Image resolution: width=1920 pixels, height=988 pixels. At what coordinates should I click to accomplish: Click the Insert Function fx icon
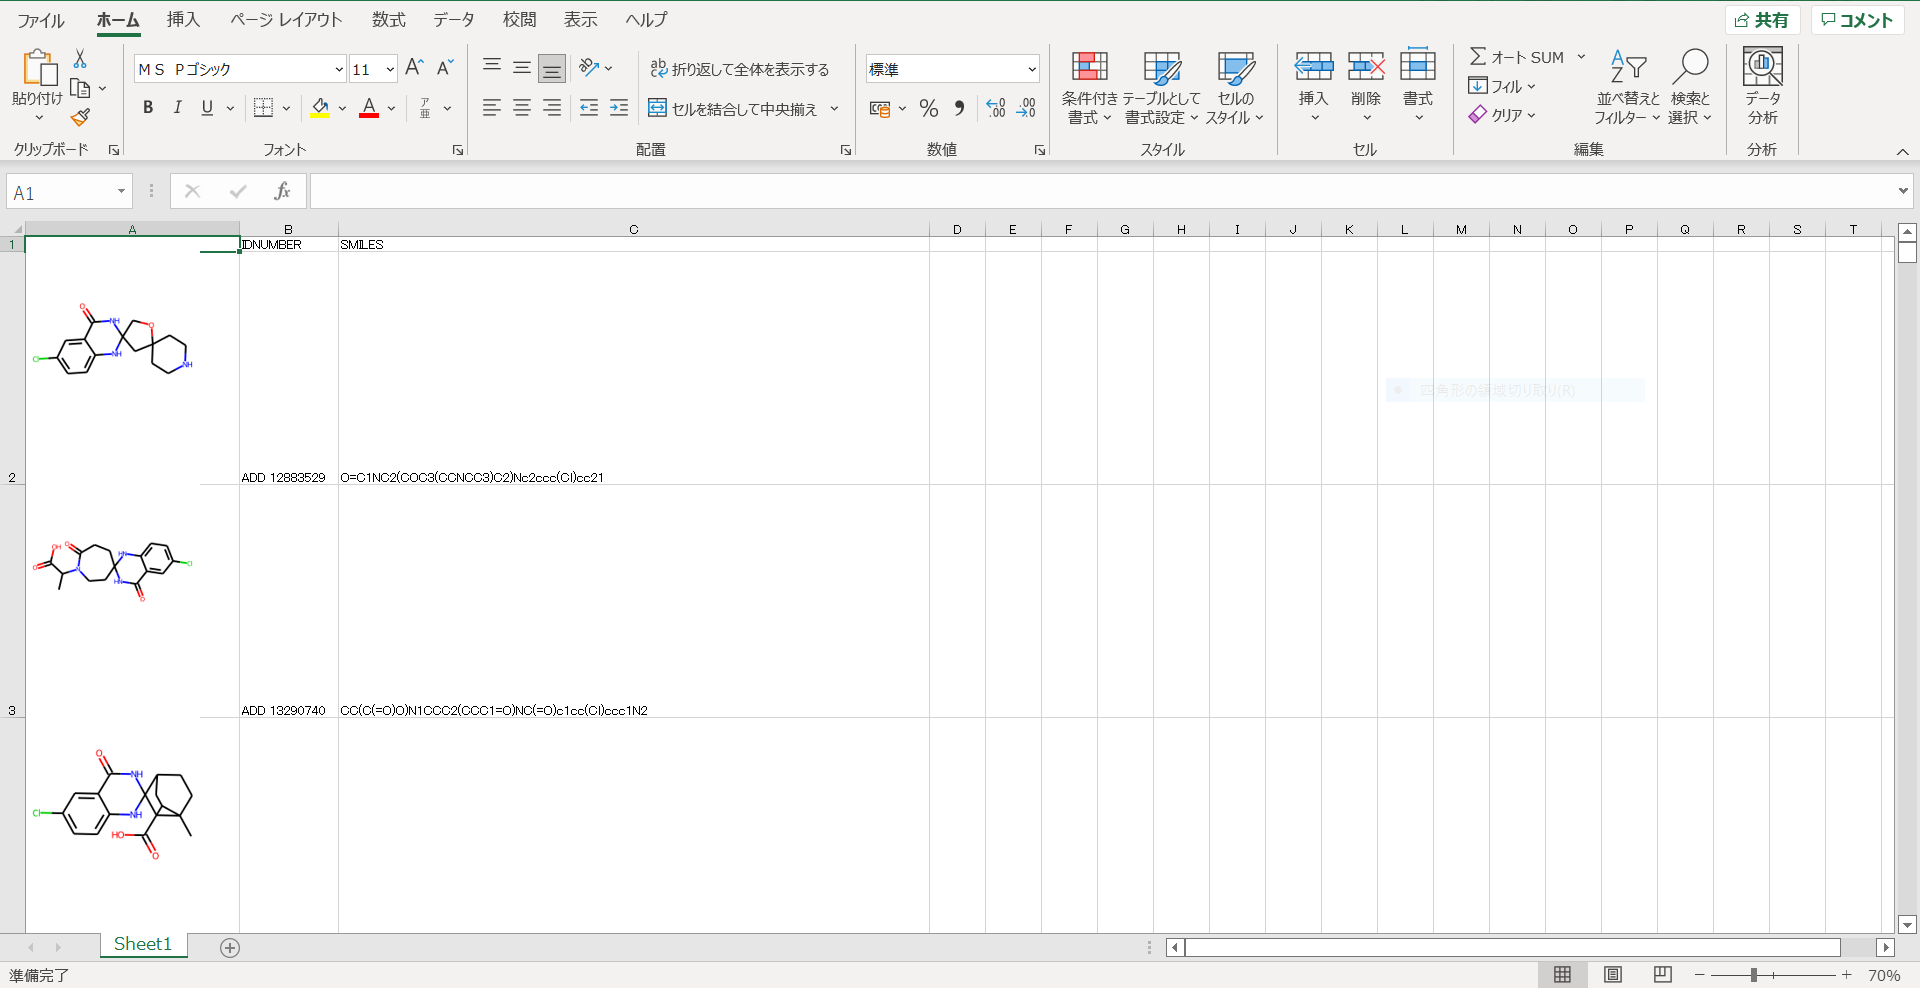(282, 191)
